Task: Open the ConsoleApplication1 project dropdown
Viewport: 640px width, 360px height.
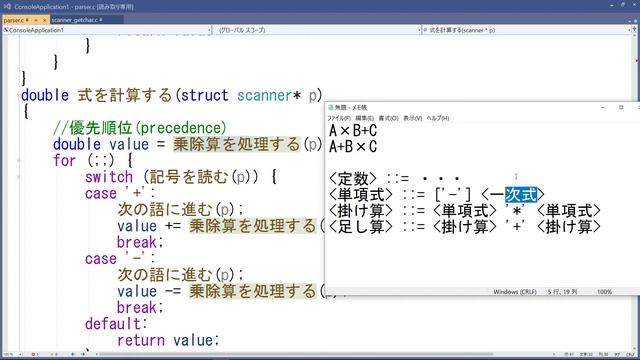Action: click(107, 30)
